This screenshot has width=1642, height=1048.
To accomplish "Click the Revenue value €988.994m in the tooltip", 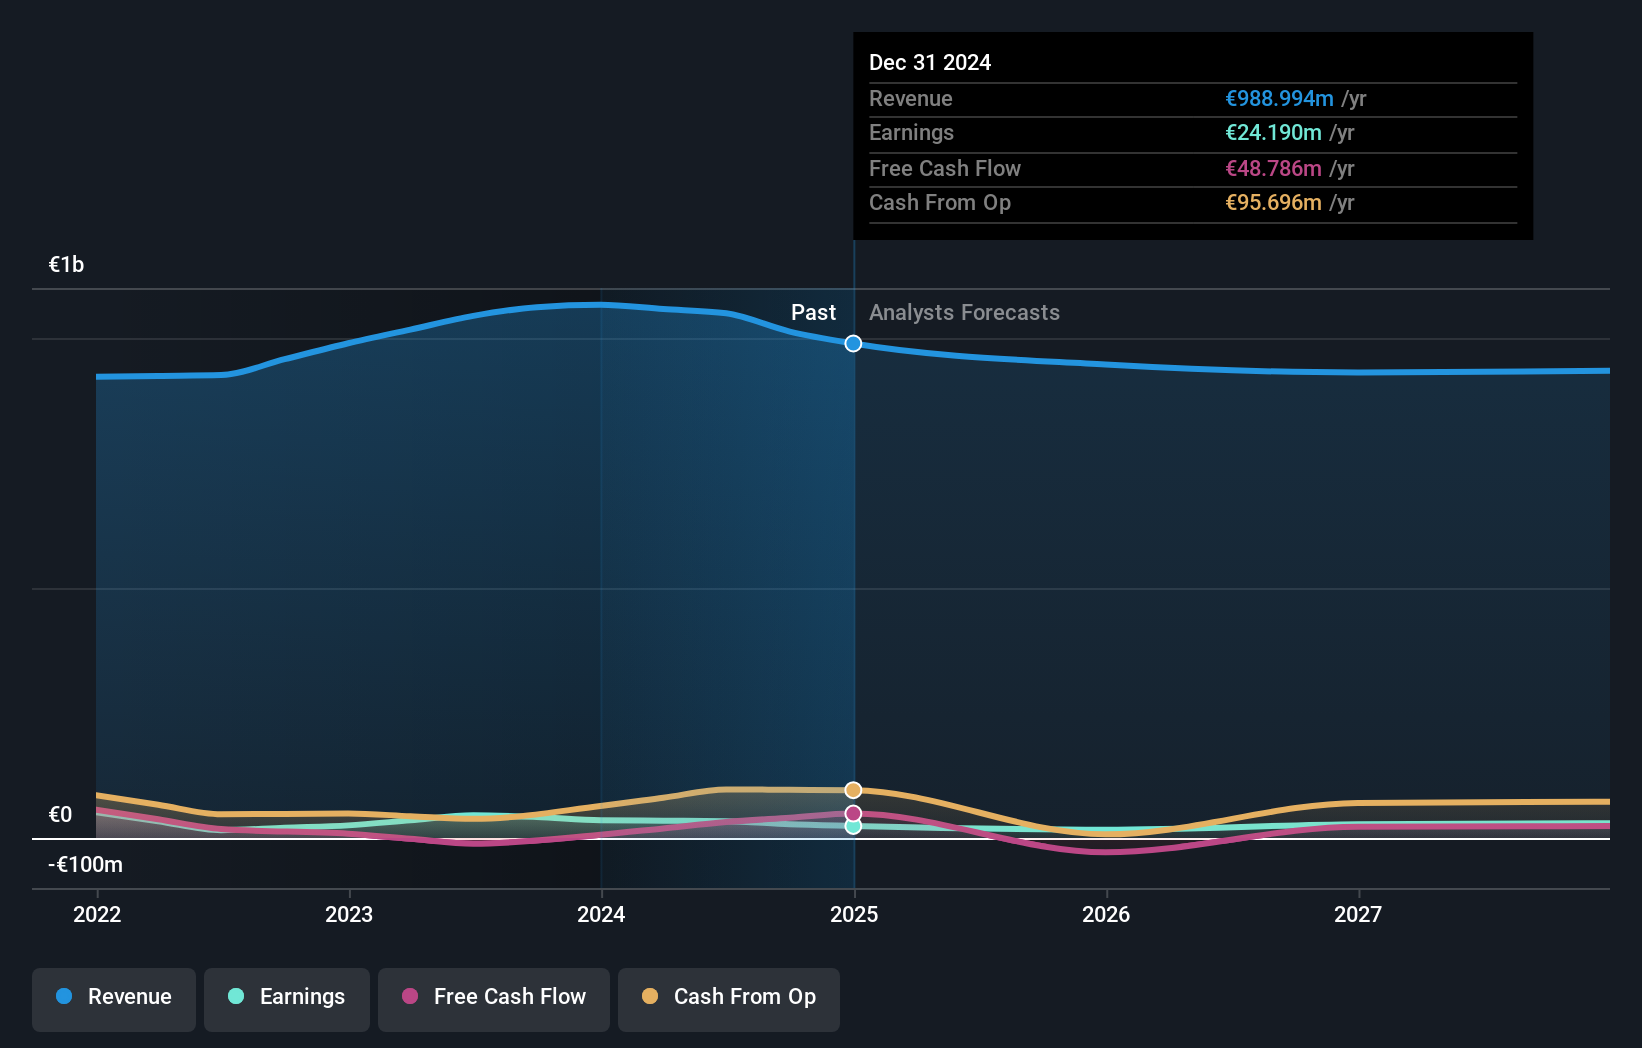I will point(1280,98).
